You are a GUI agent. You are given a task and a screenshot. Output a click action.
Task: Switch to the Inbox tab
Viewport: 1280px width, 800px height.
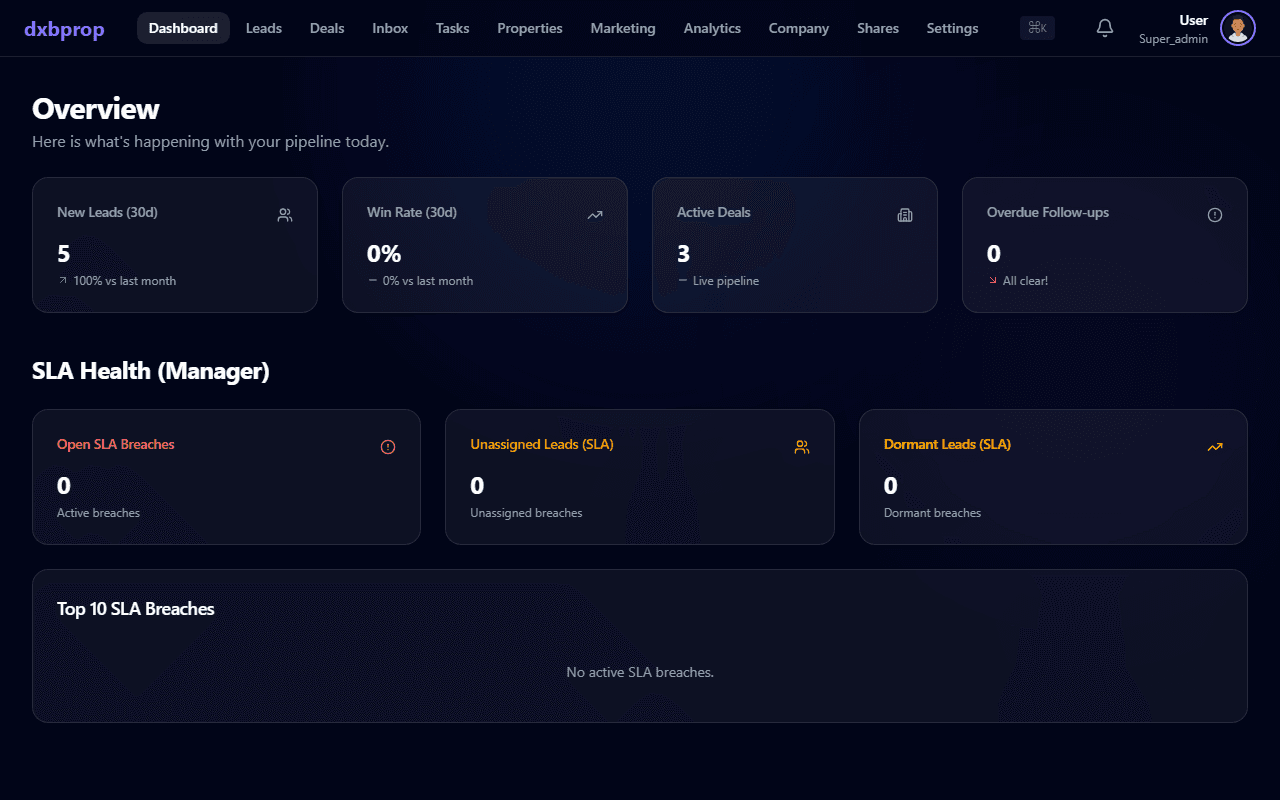coord(390,28)
